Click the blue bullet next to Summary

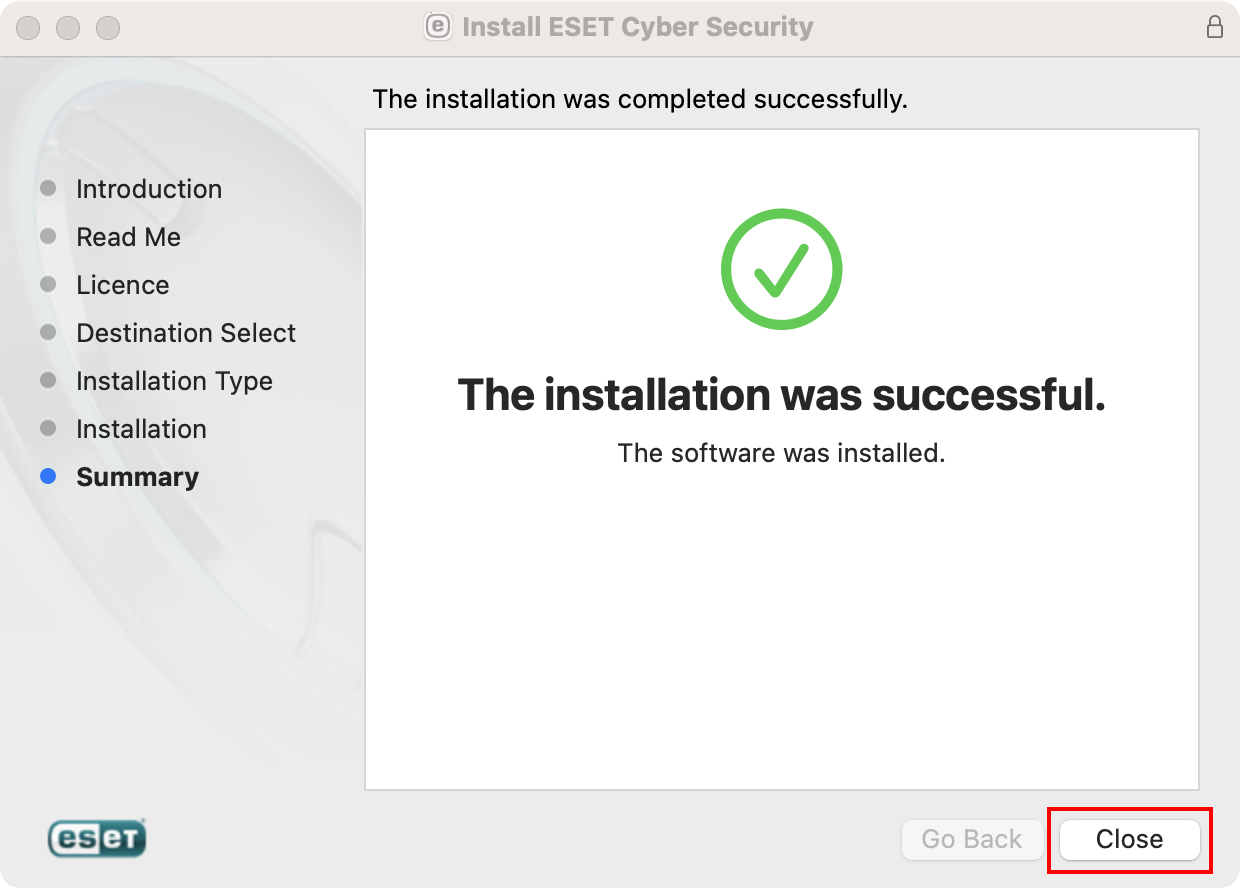(48, 477)
